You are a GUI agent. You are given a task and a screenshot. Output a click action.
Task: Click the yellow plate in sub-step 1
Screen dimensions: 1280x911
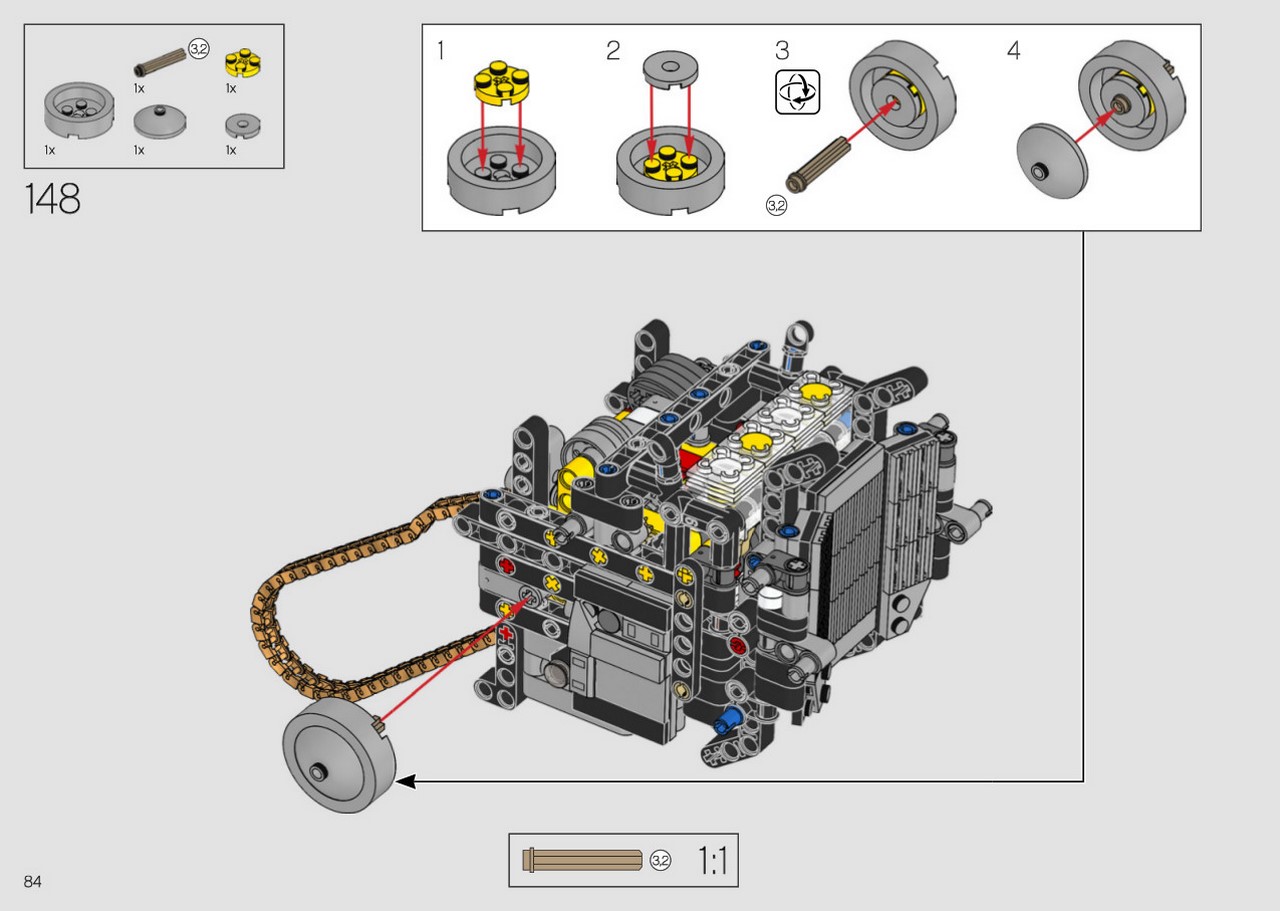(x=502, y=81)
